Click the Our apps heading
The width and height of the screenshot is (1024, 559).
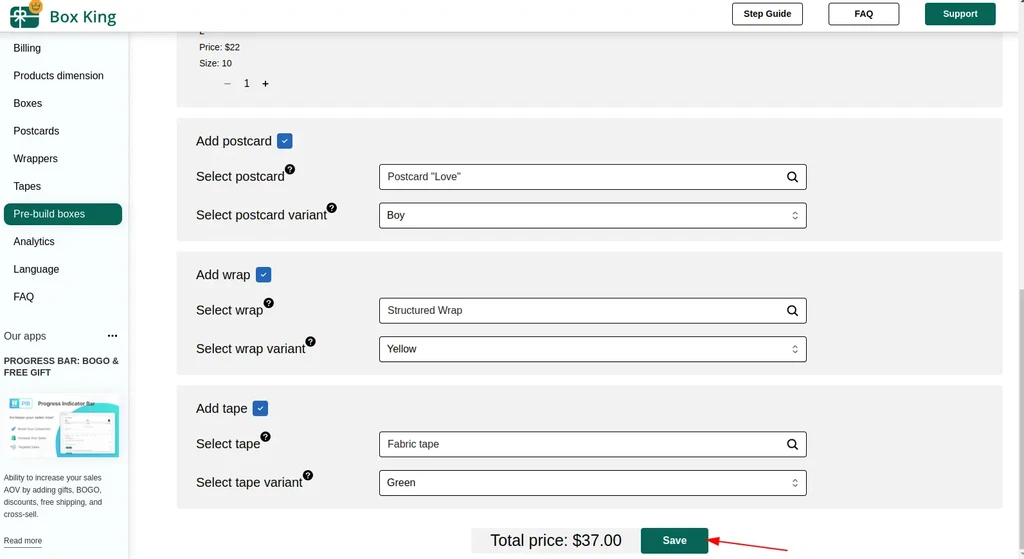pos(25,336)
